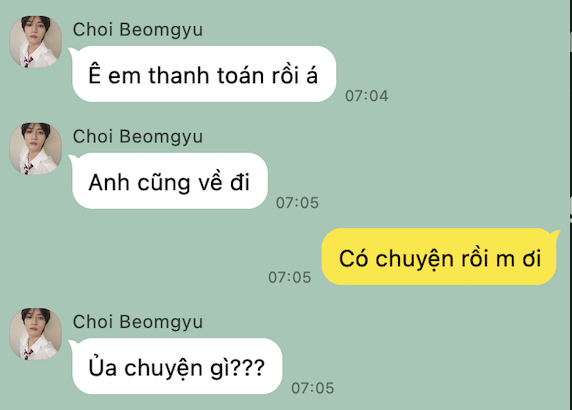The height and width of the screenshot is (410, 572).
Task: Click the word 'thanh toán' in first message
Action: (x=206, y=76)
